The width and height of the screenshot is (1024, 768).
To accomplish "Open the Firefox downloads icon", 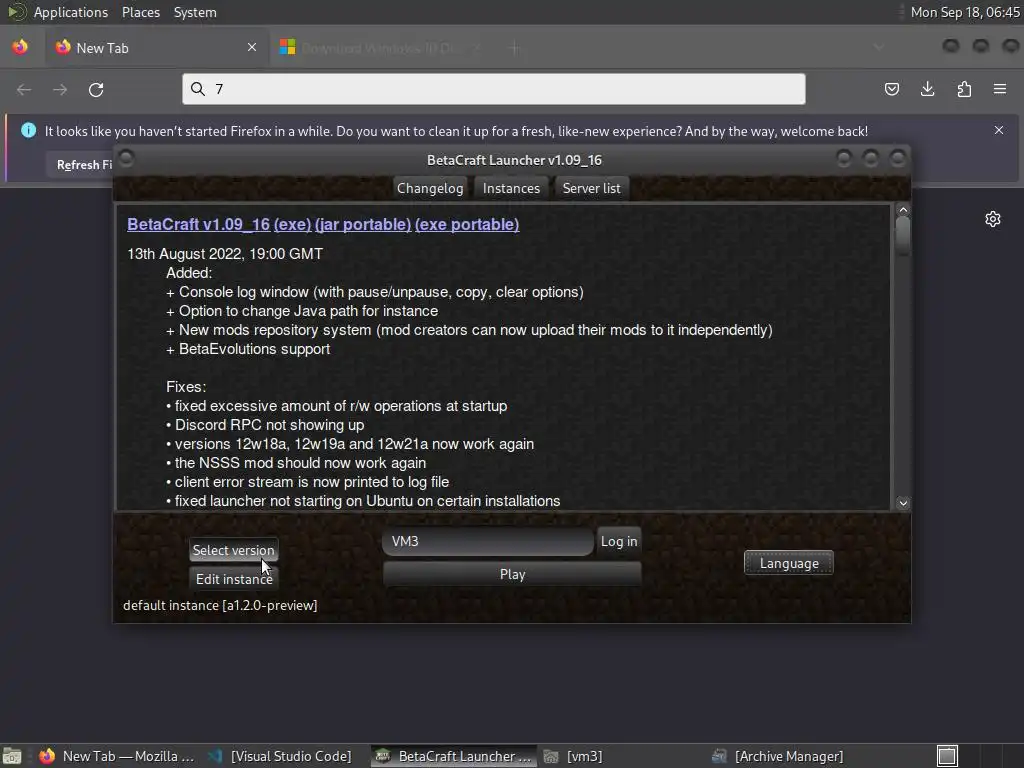I will (x=927, y=89).
